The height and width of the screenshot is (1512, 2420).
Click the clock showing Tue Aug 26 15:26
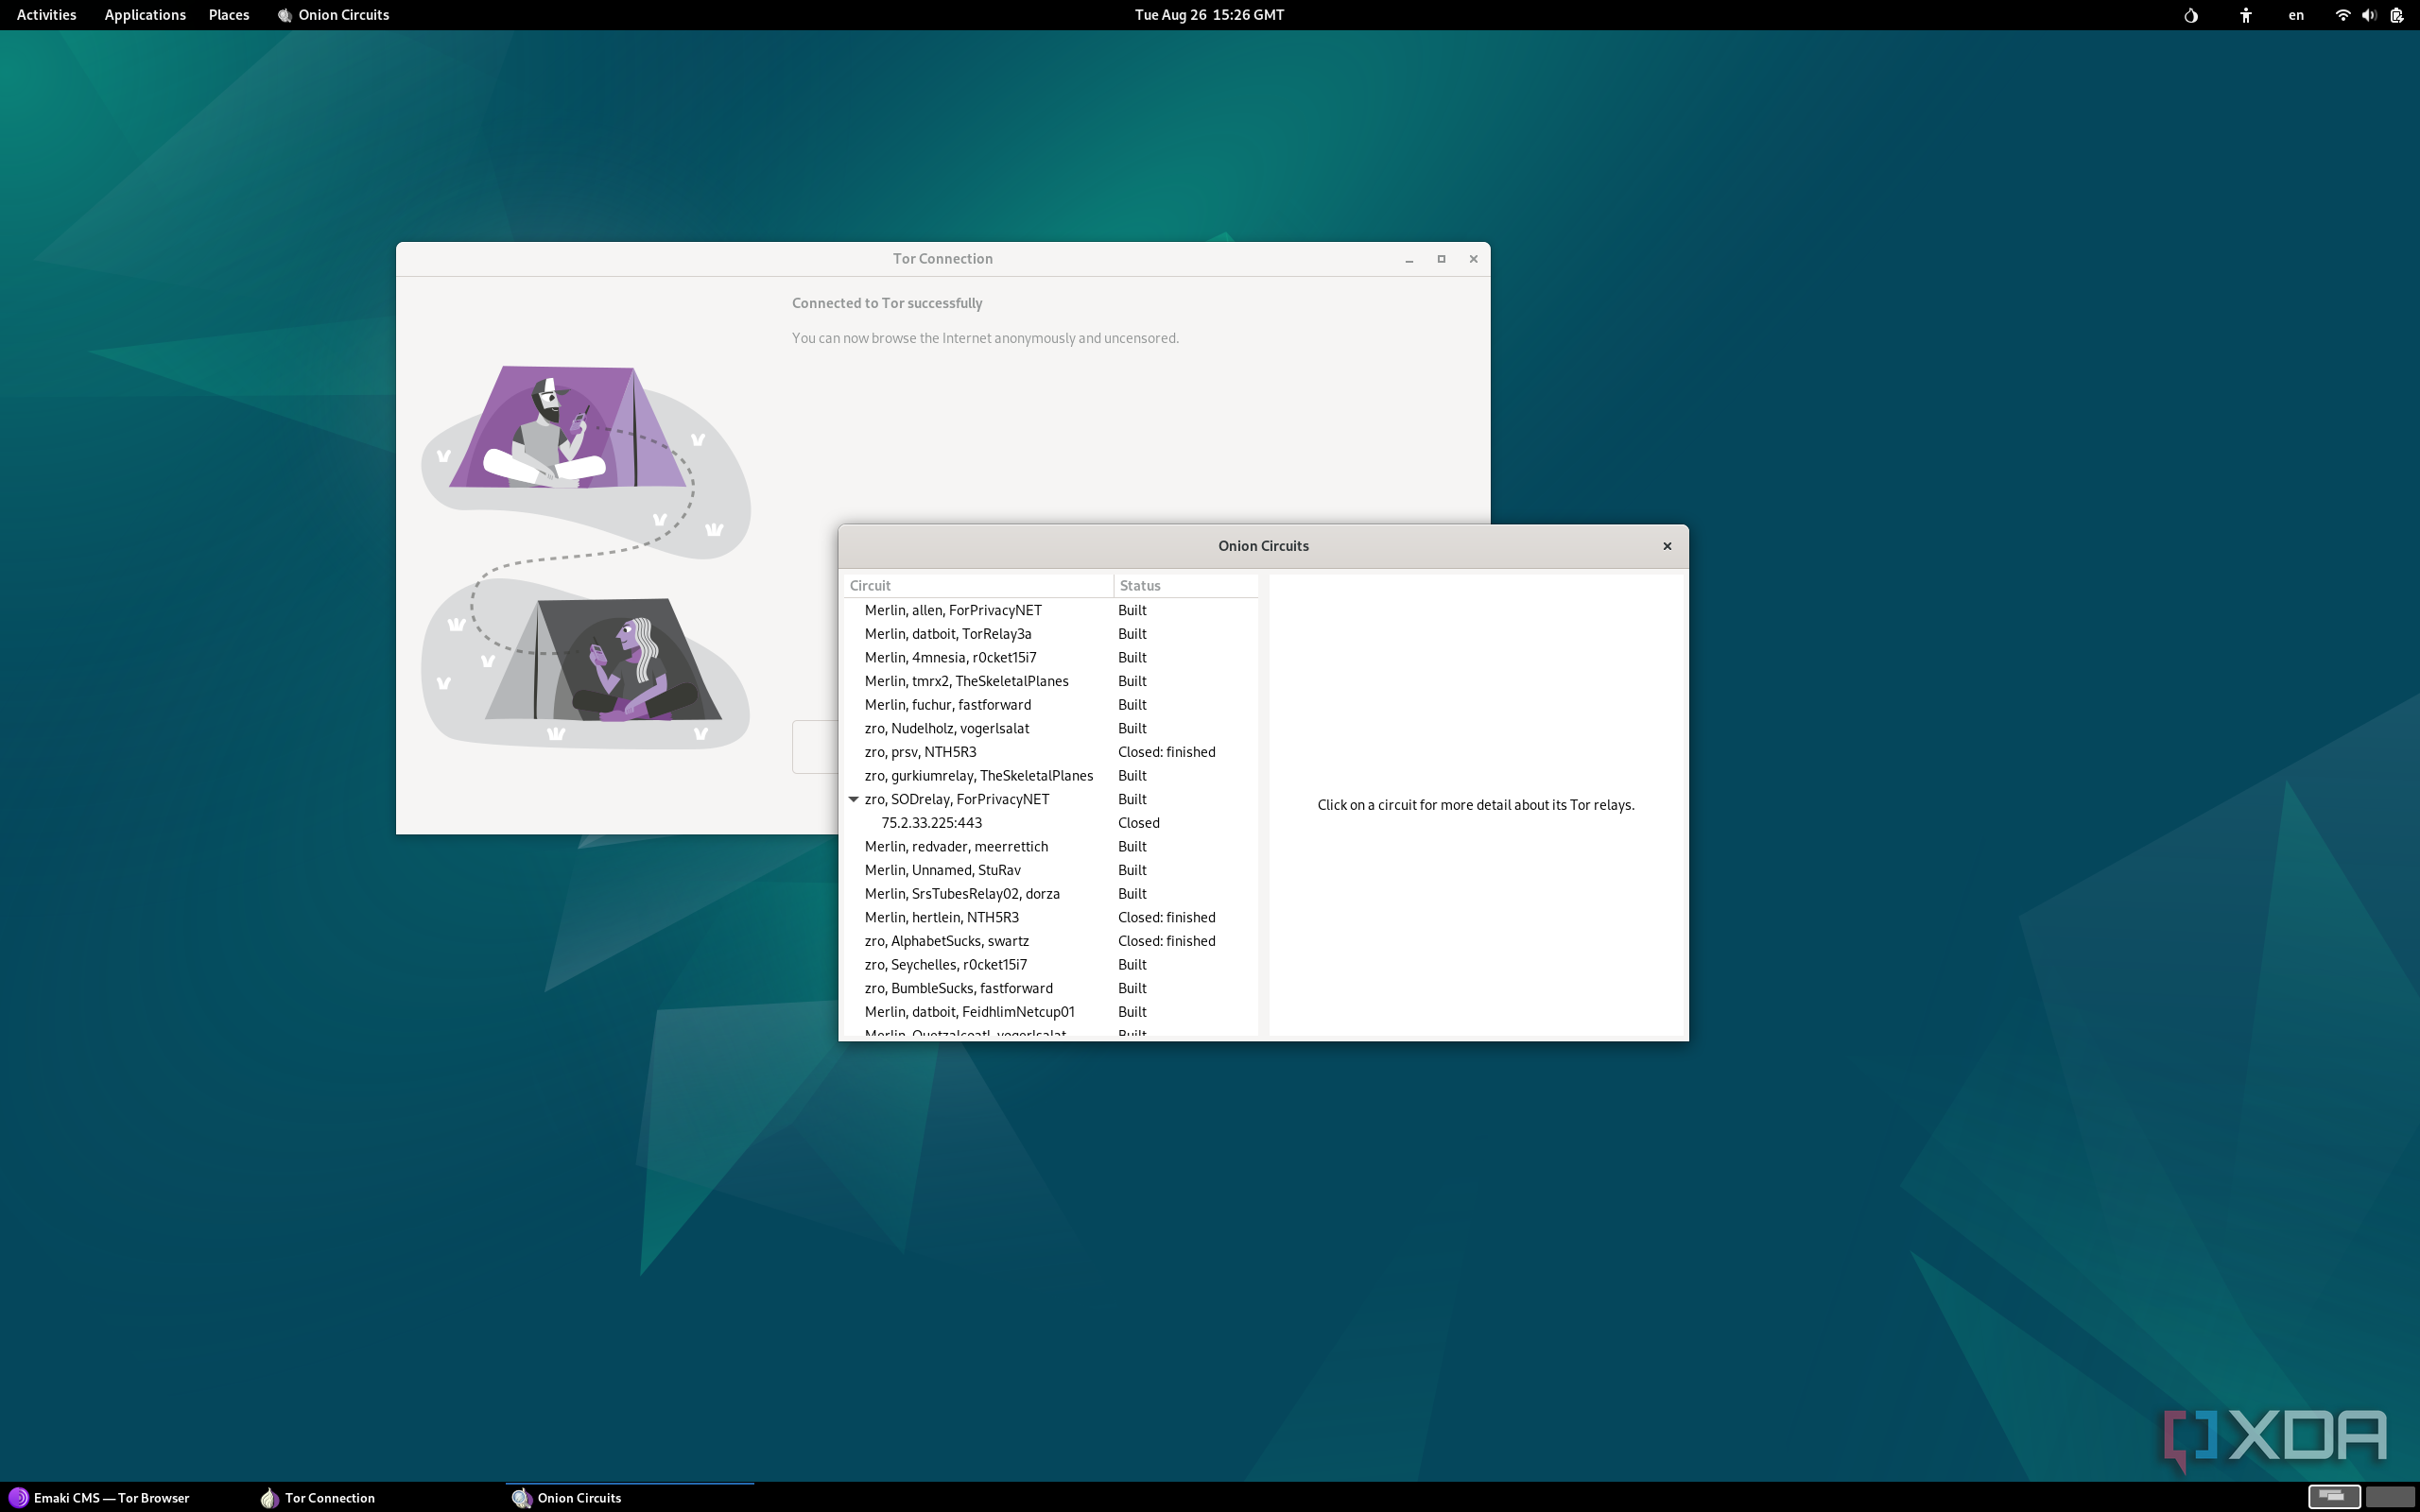point(1209,15)
